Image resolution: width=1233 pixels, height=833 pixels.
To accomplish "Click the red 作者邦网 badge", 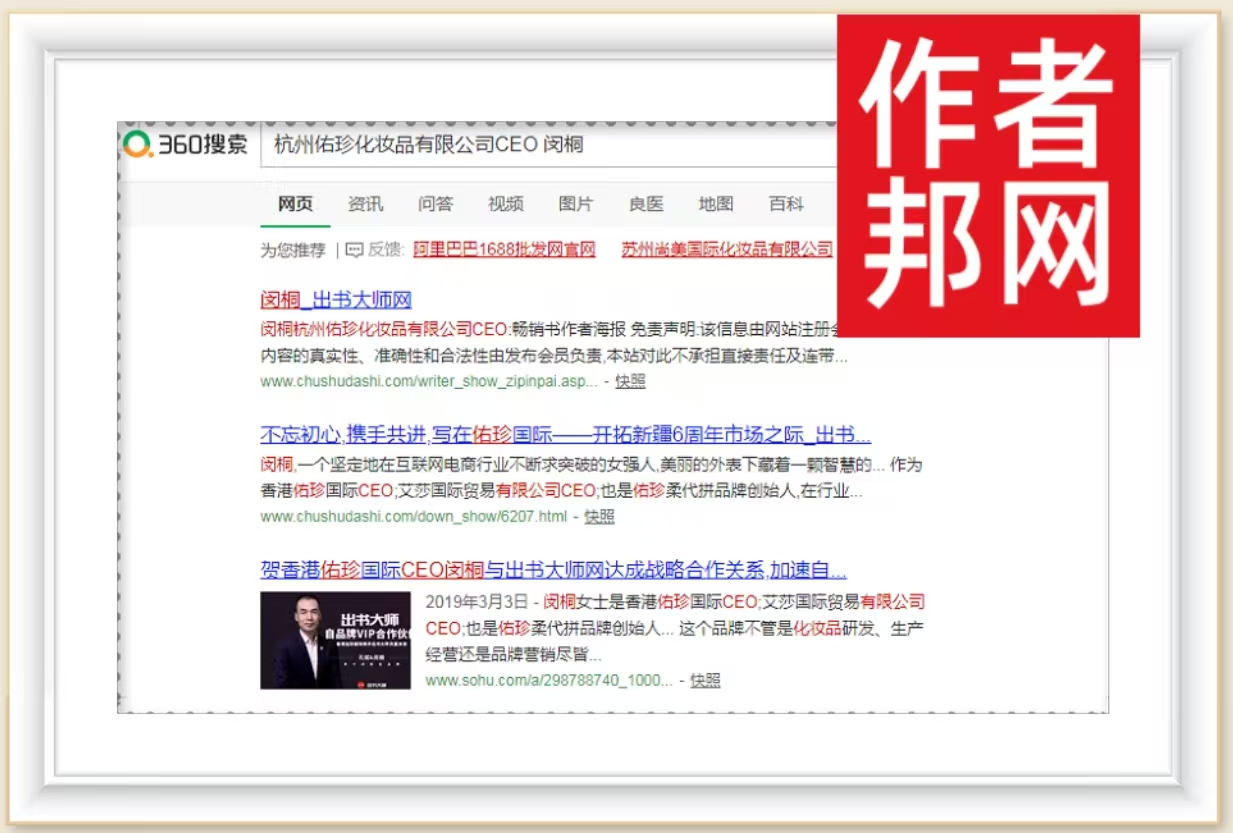I will pyautogui.click(x=988, y=176).
